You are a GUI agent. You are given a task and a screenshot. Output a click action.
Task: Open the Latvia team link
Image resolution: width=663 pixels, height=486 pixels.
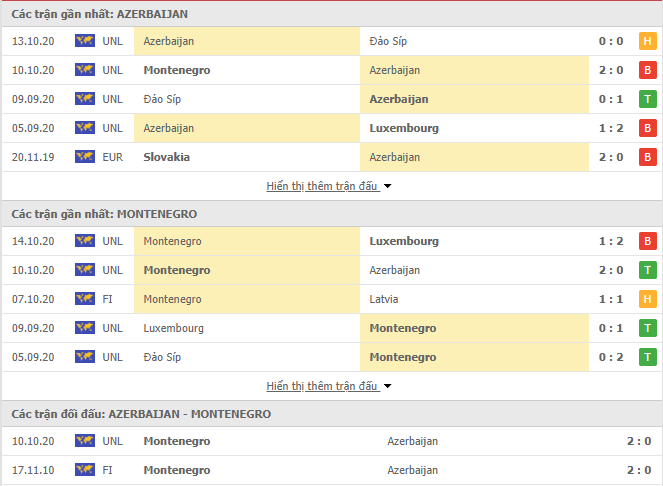pos(384,299)
